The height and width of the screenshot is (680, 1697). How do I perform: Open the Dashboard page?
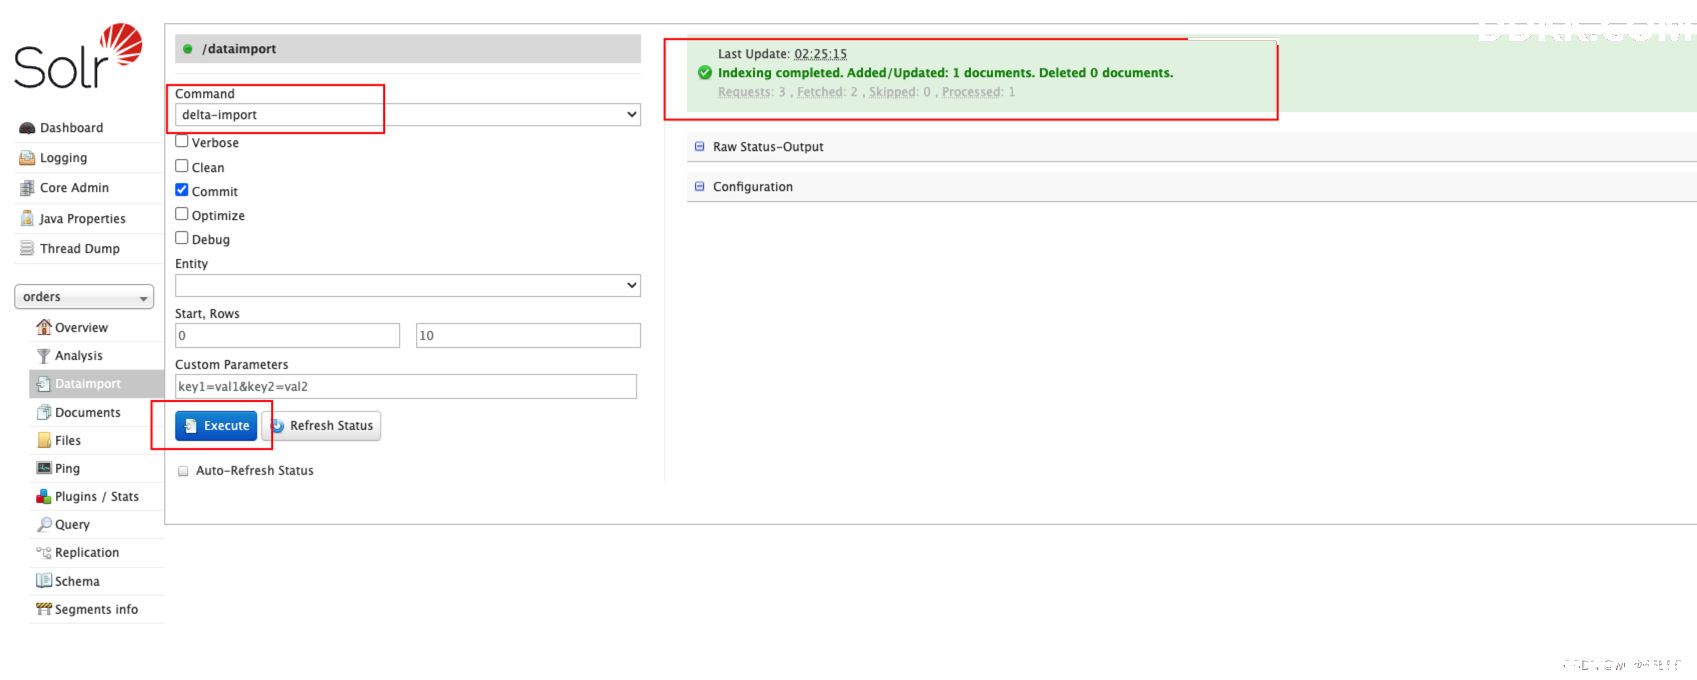[x=71, y=128]
